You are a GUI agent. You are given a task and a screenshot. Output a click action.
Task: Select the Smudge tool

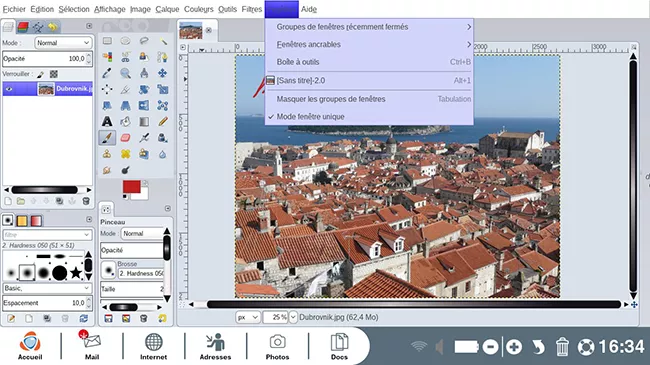107,170
